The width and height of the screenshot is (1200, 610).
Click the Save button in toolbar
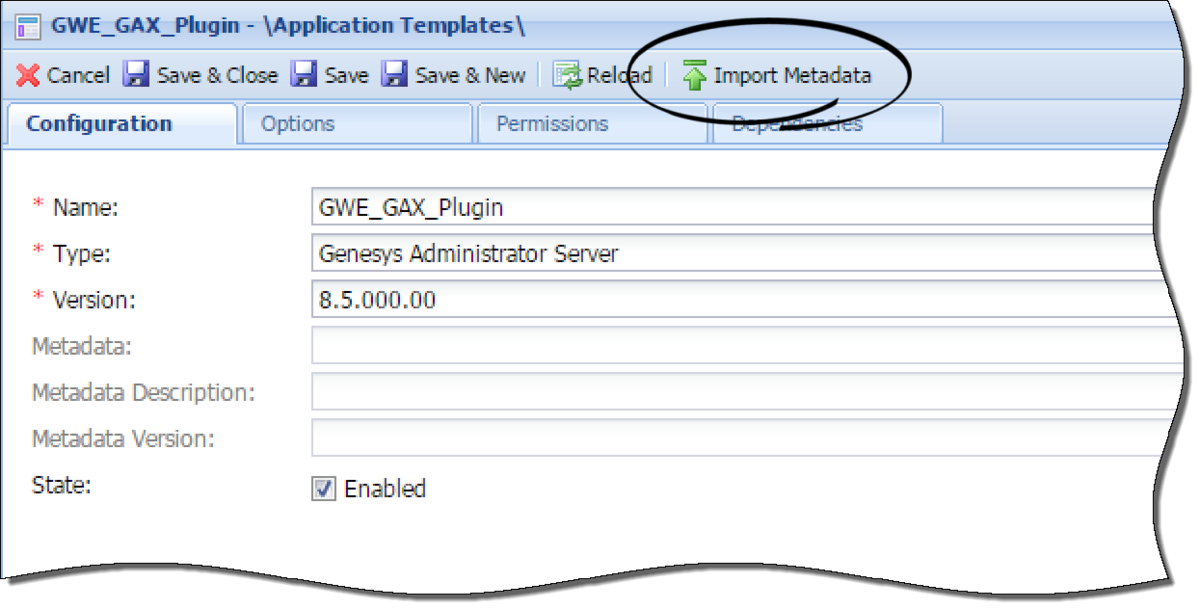330,75
